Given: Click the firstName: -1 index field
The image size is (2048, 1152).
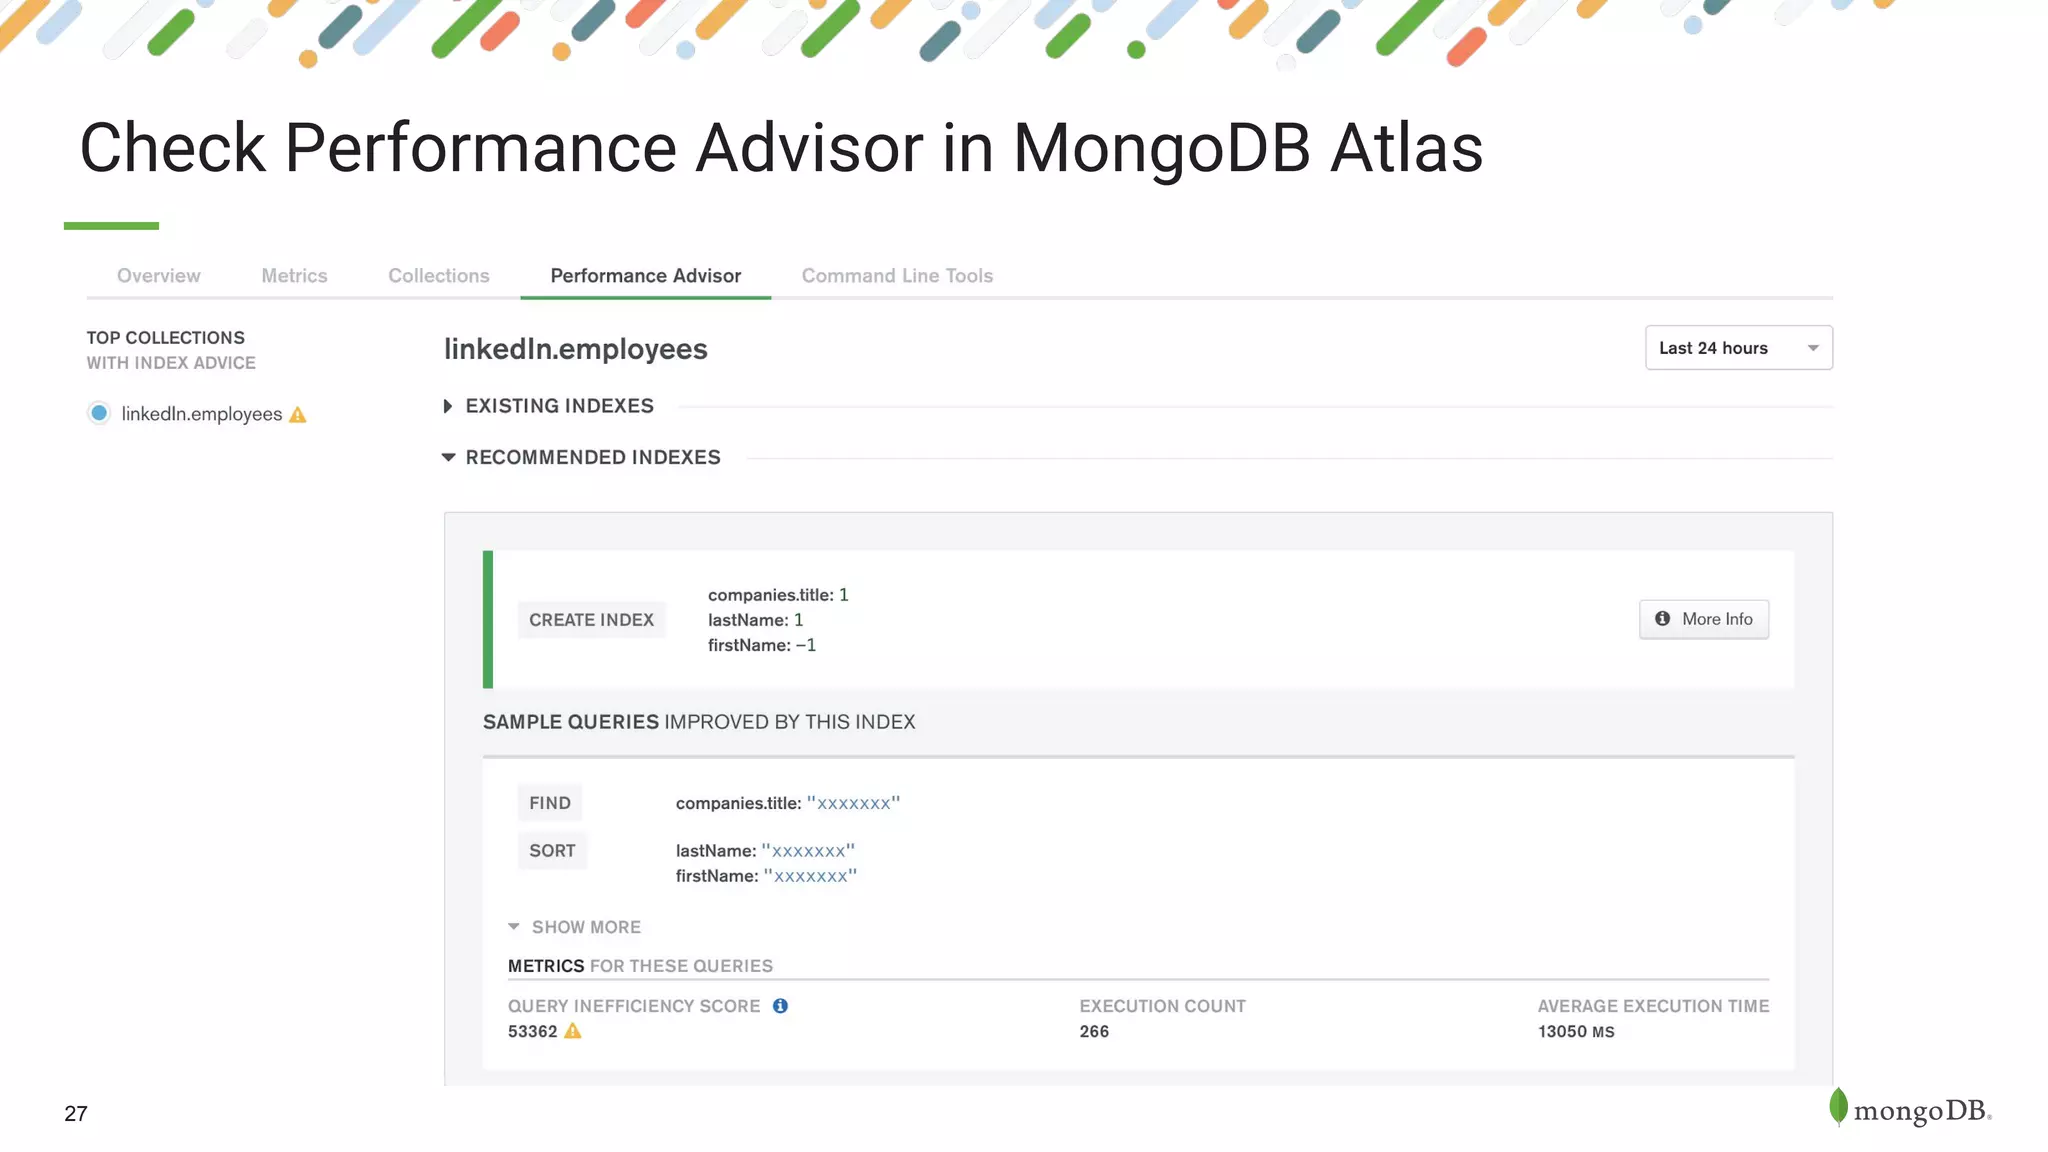Looking at the screenshot, I should [762, 645].
